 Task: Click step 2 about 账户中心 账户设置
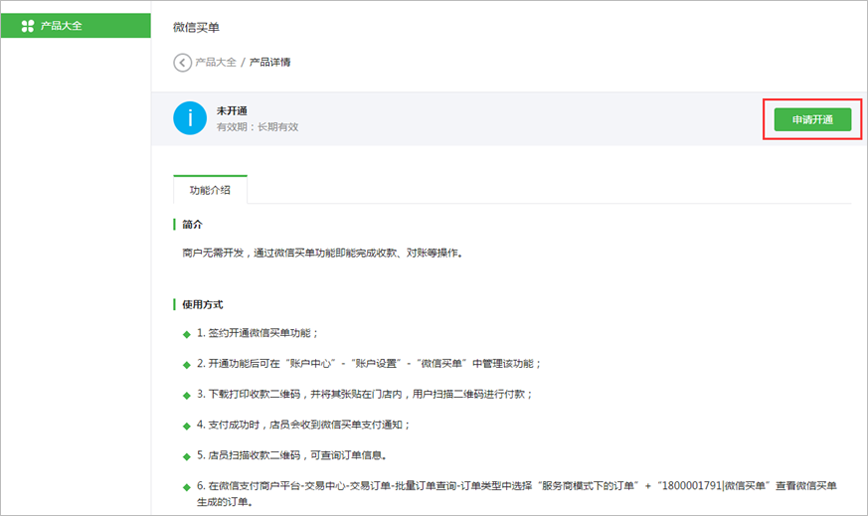click(x=369, y=364)
